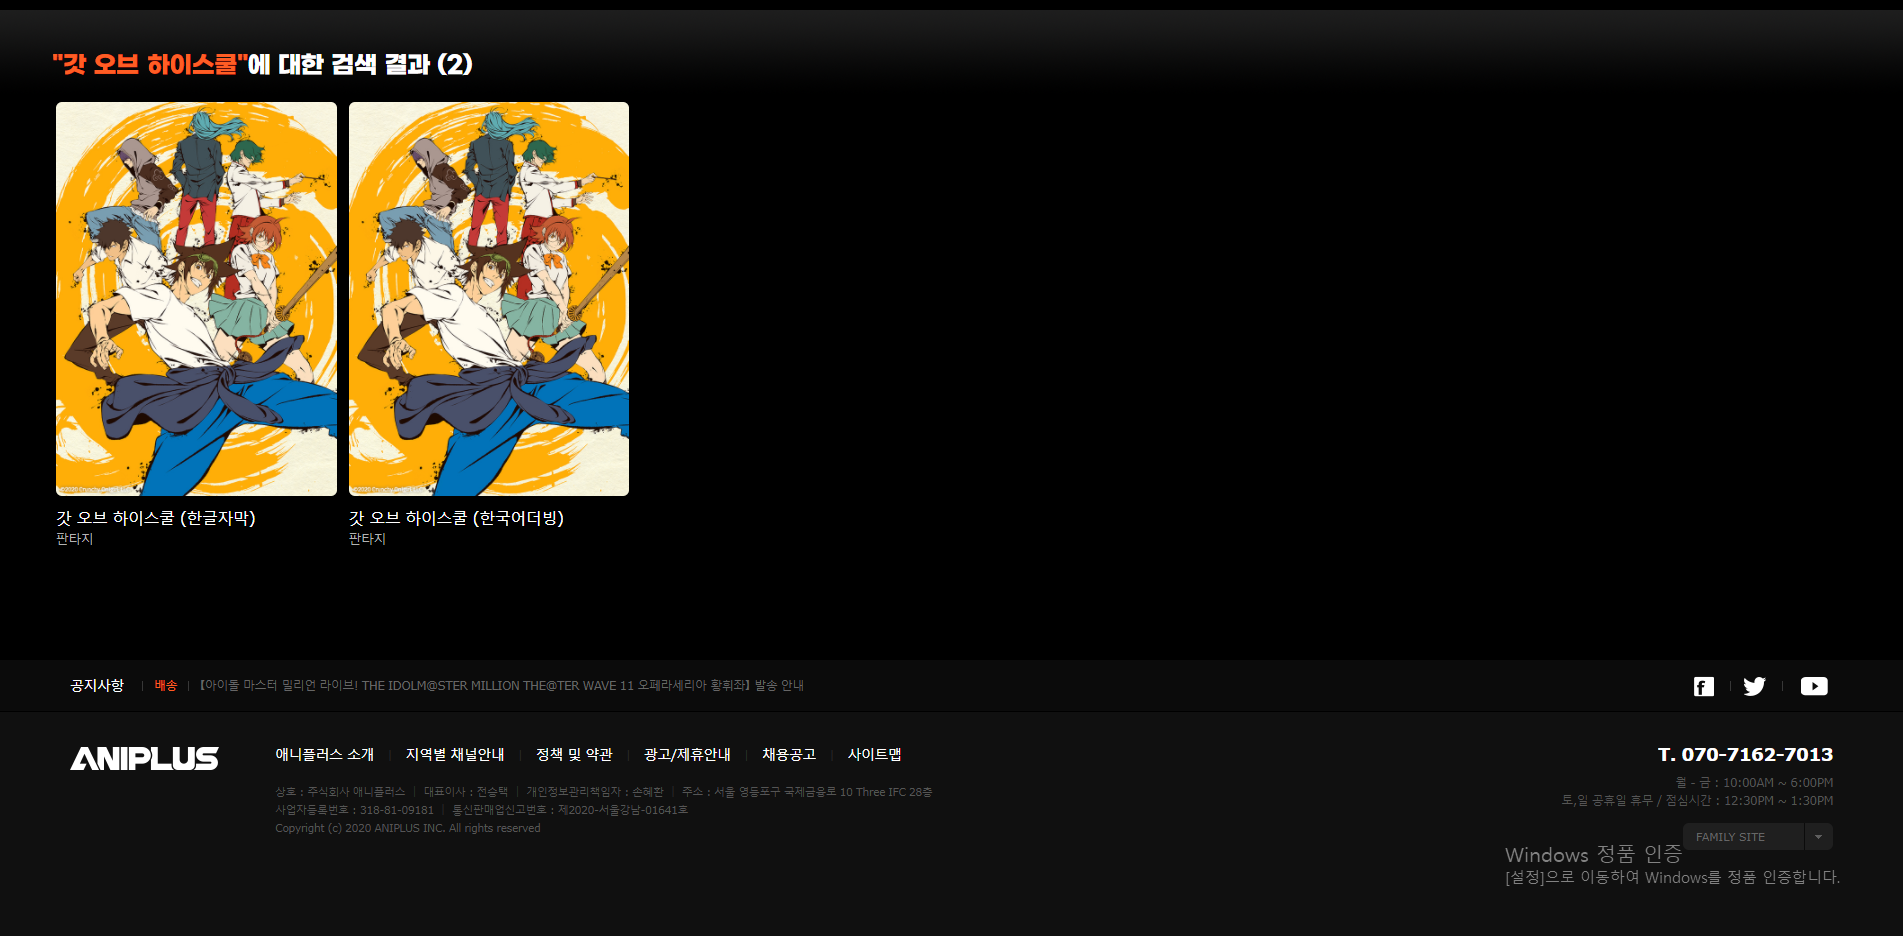Open the YouTube icon link
Image resolution: width=1903 pixels, height=936 pixels.
[x=1814, y=686]
